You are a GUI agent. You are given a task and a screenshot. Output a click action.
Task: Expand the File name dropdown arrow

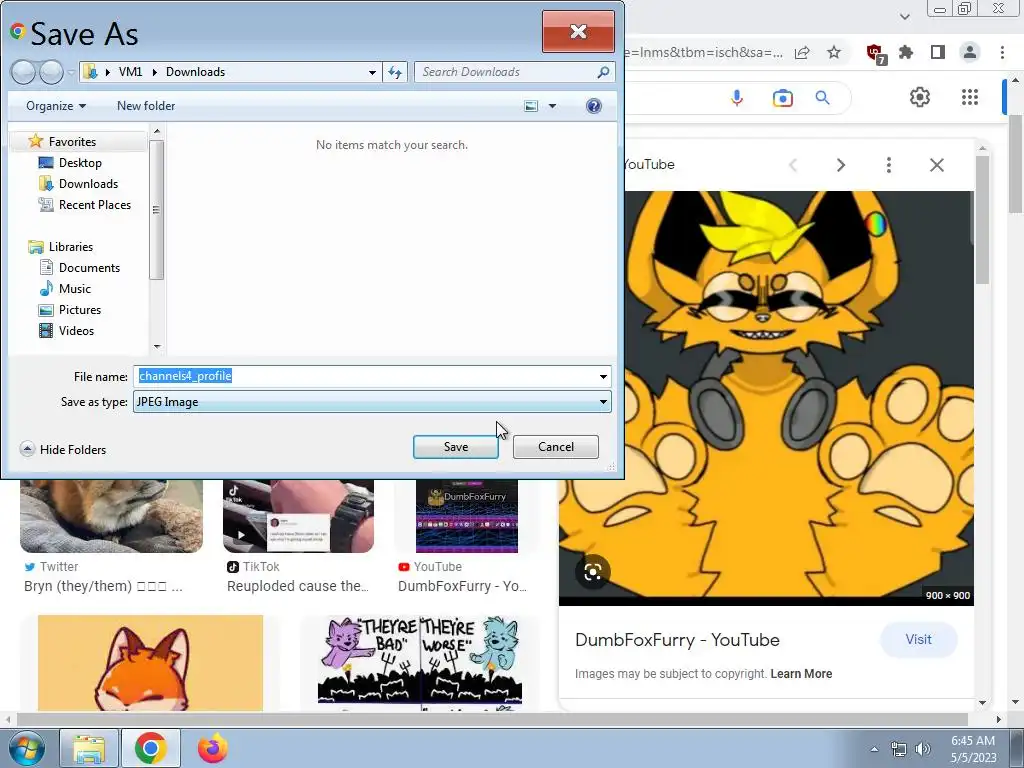(603, 376)
